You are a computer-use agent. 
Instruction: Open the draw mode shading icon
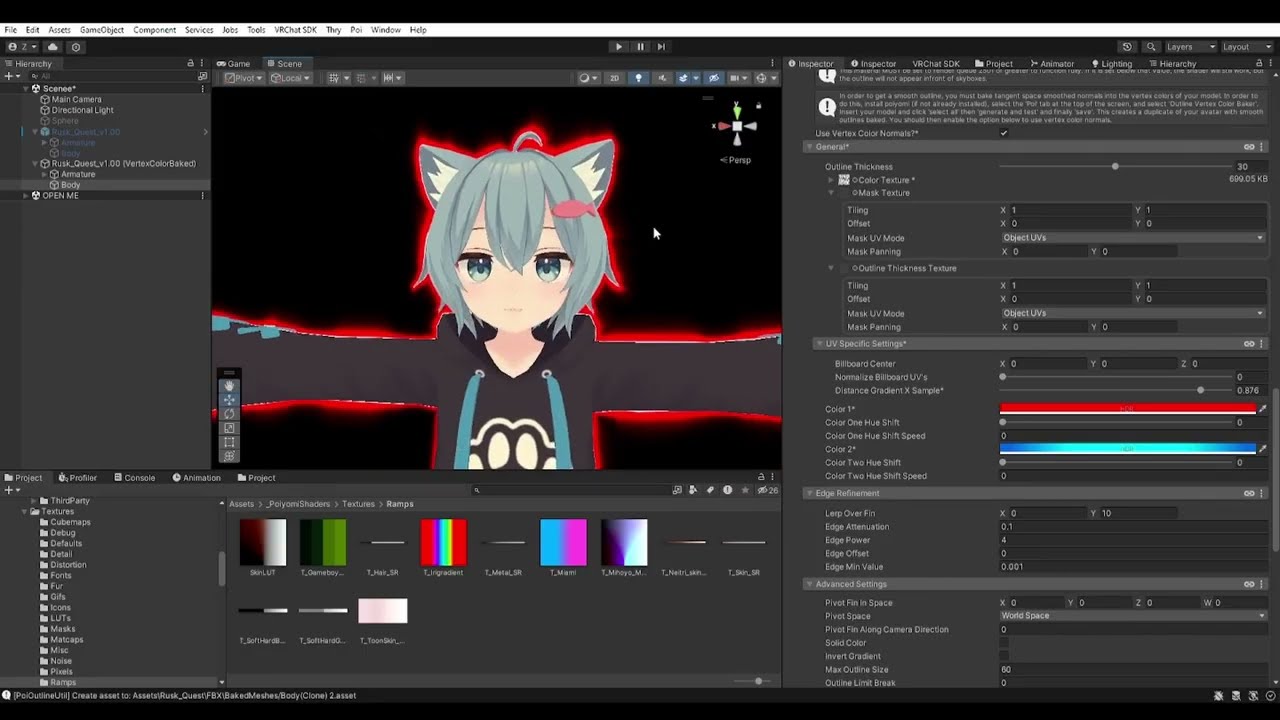coord(587,78)
